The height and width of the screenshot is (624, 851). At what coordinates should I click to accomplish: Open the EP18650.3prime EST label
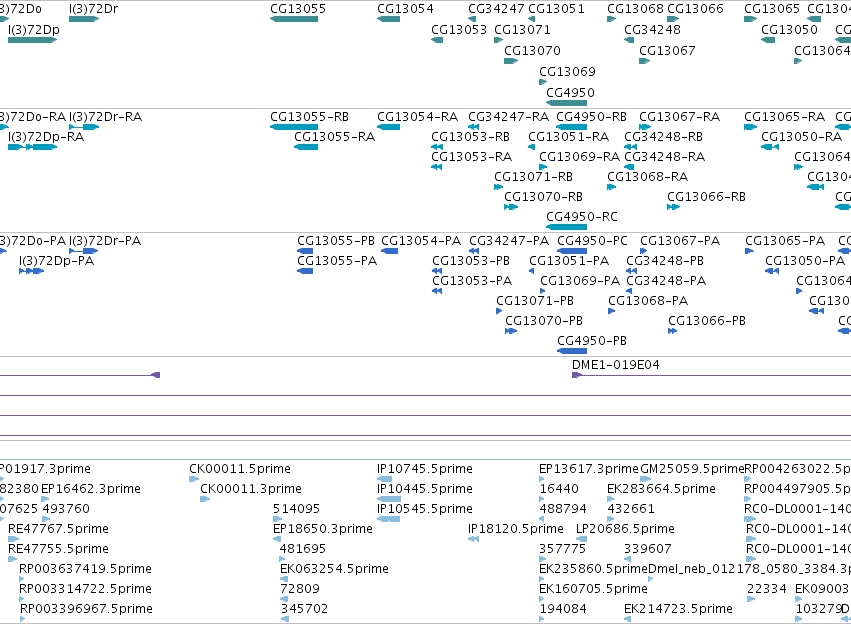click(x=323, y=529)
